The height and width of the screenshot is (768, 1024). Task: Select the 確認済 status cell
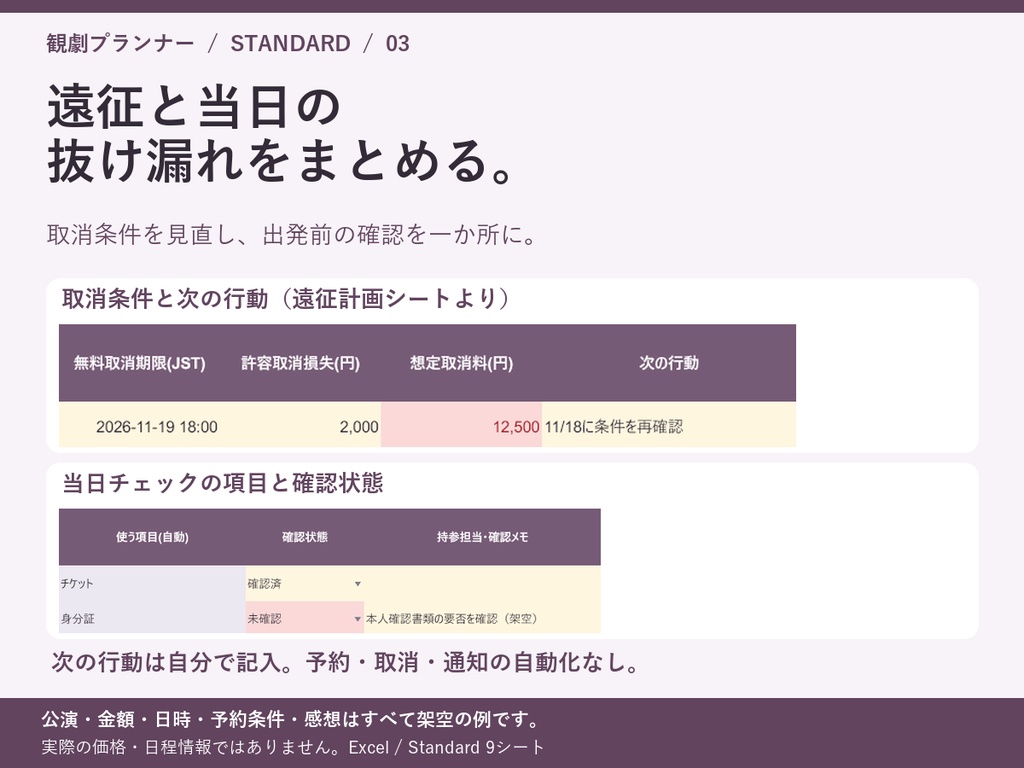[305, 583]
